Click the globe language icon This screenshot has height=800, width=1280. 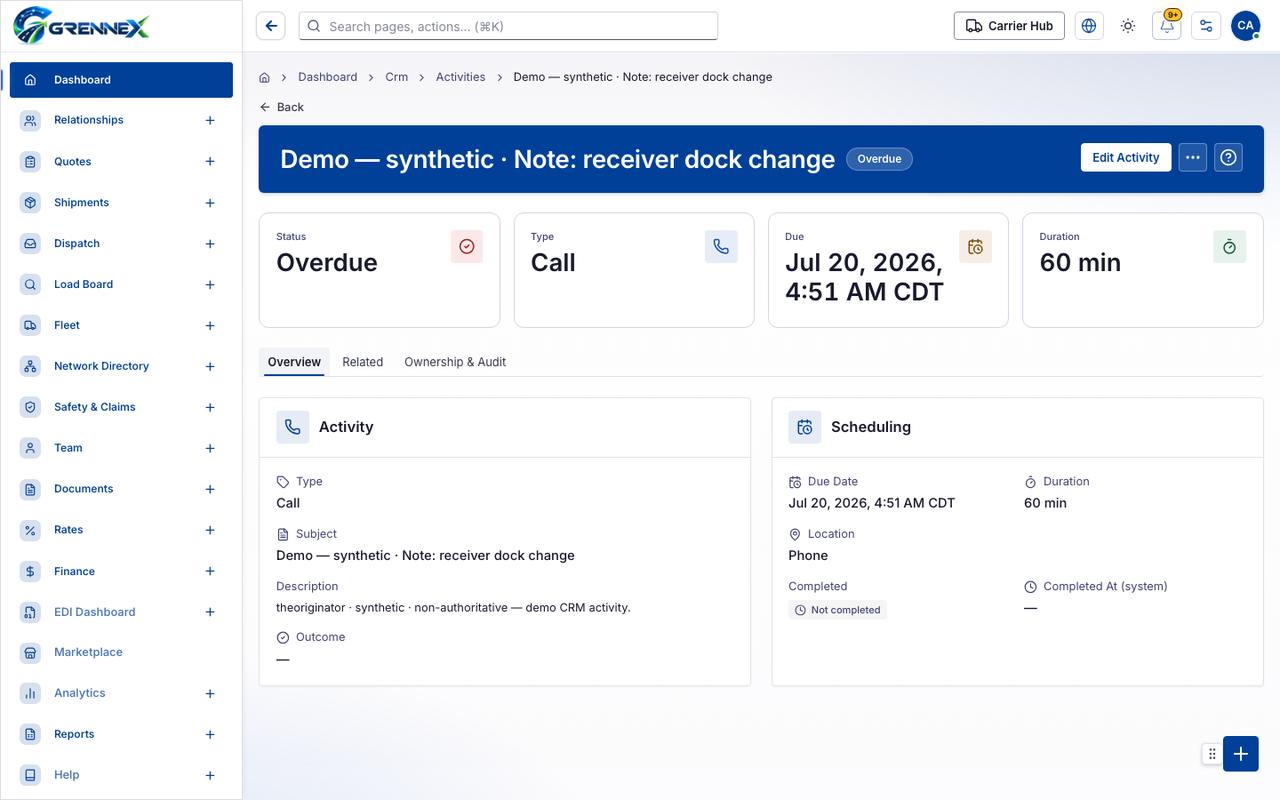click(1089, 26)
